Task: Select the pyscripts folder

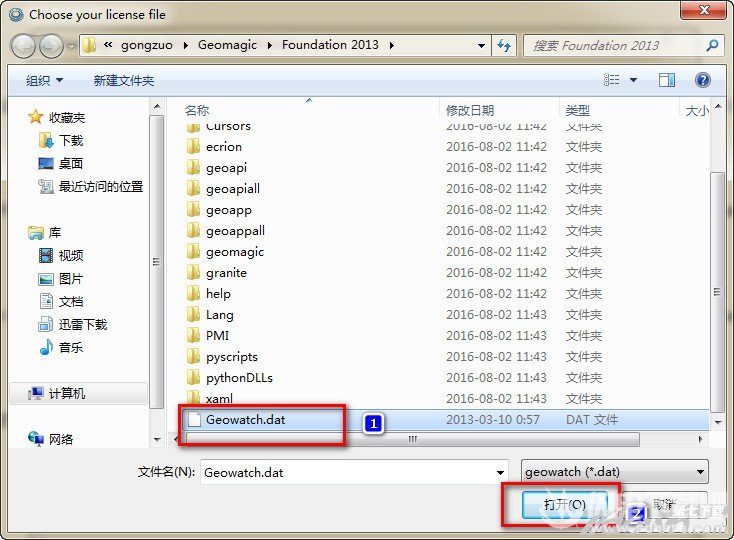Action: pyautogui.click(x=232, y=357)
